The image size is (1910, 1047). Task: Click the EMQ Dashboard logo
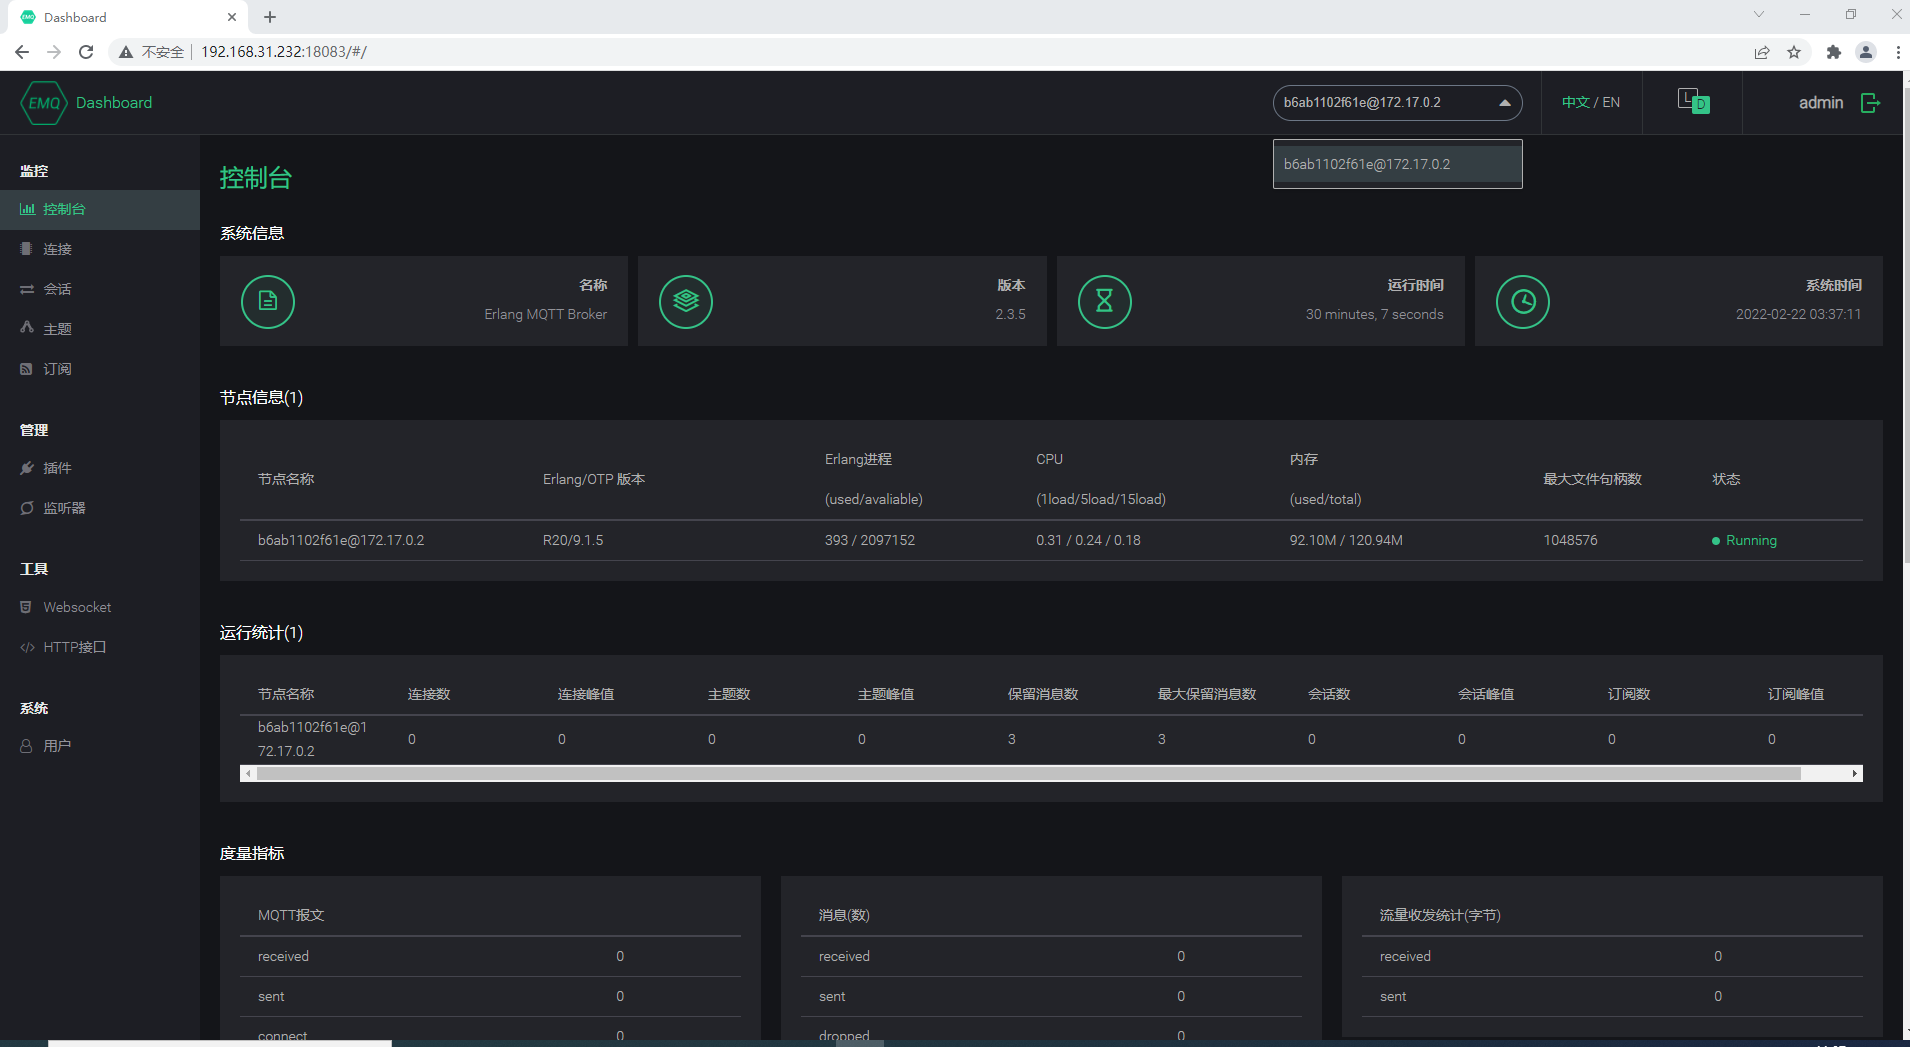click(x=86, y=102)
